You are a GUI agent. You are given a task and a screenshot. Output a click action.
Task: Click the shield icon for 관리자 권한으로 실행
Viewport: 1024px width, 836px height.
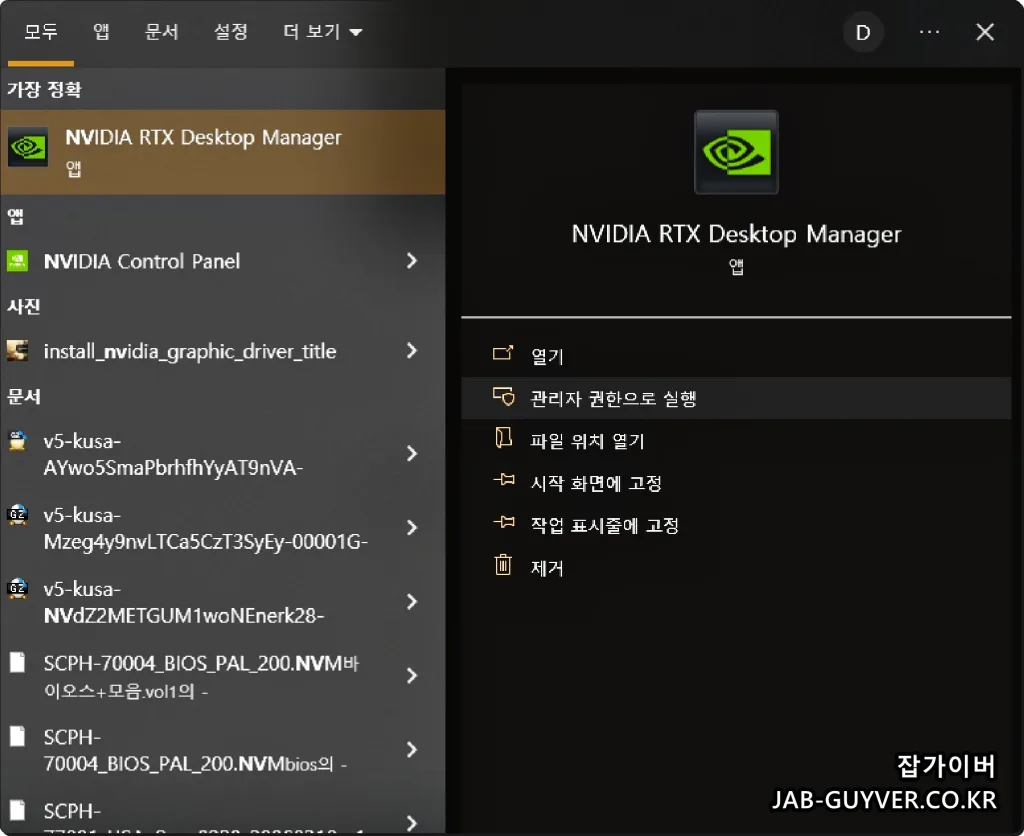tap(504, 396)
